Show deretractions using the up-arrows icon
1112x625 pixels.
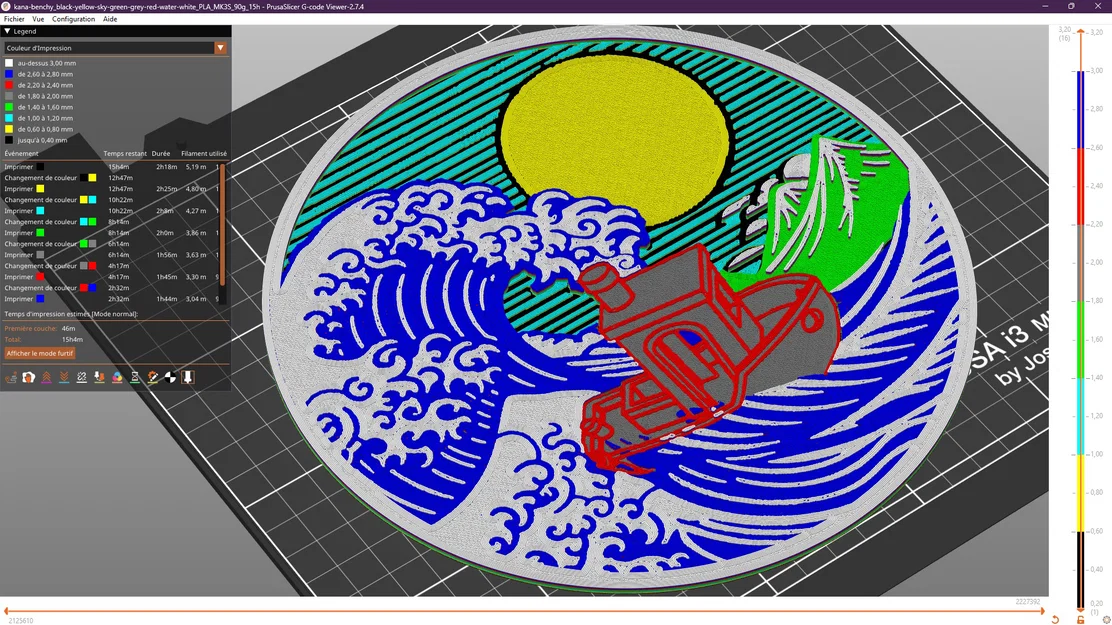pos(46,377)
